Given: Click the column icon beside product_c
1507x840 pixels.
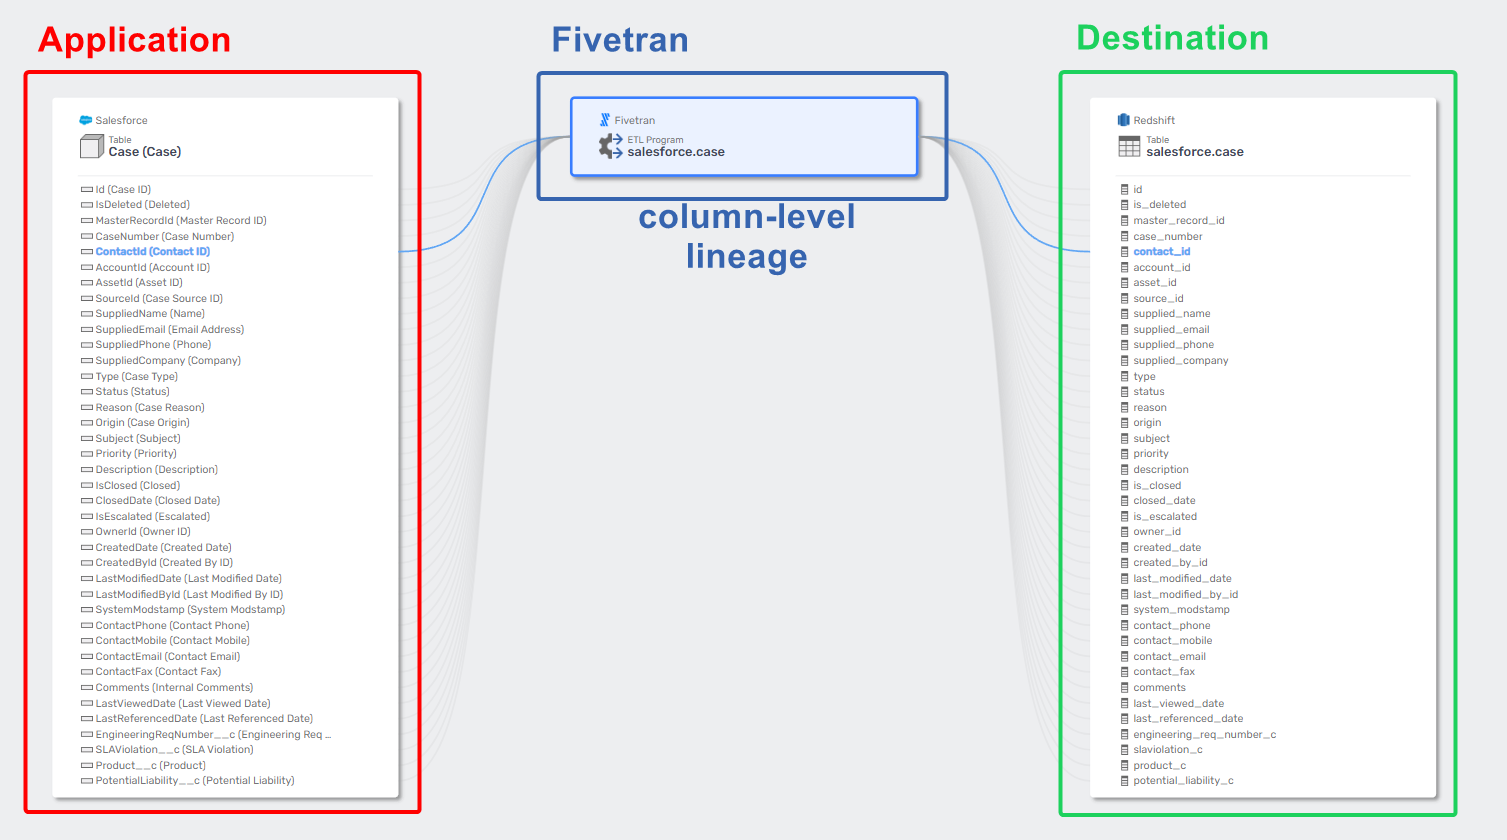Looking at the screenshot, I should (1125, 766).
